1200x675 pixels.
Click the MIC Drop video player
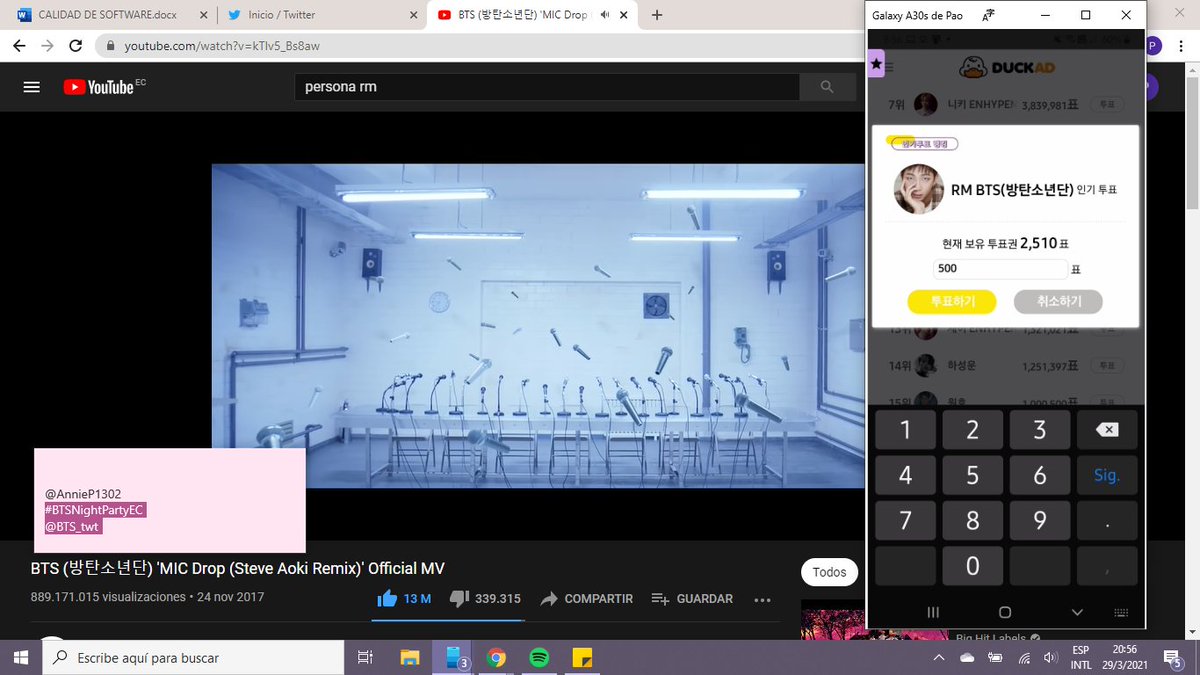click(x=538, y=326)
